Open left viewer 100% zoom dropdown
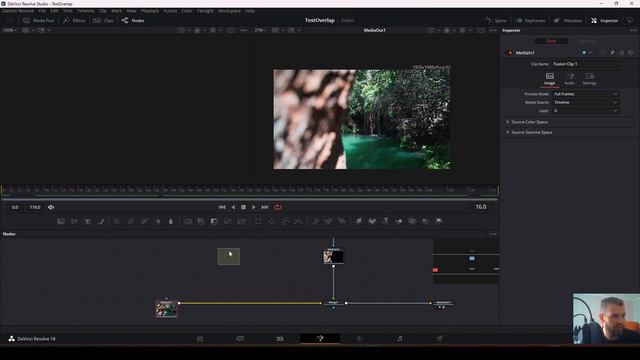The image size is (640, 360). tap(9, 30)
